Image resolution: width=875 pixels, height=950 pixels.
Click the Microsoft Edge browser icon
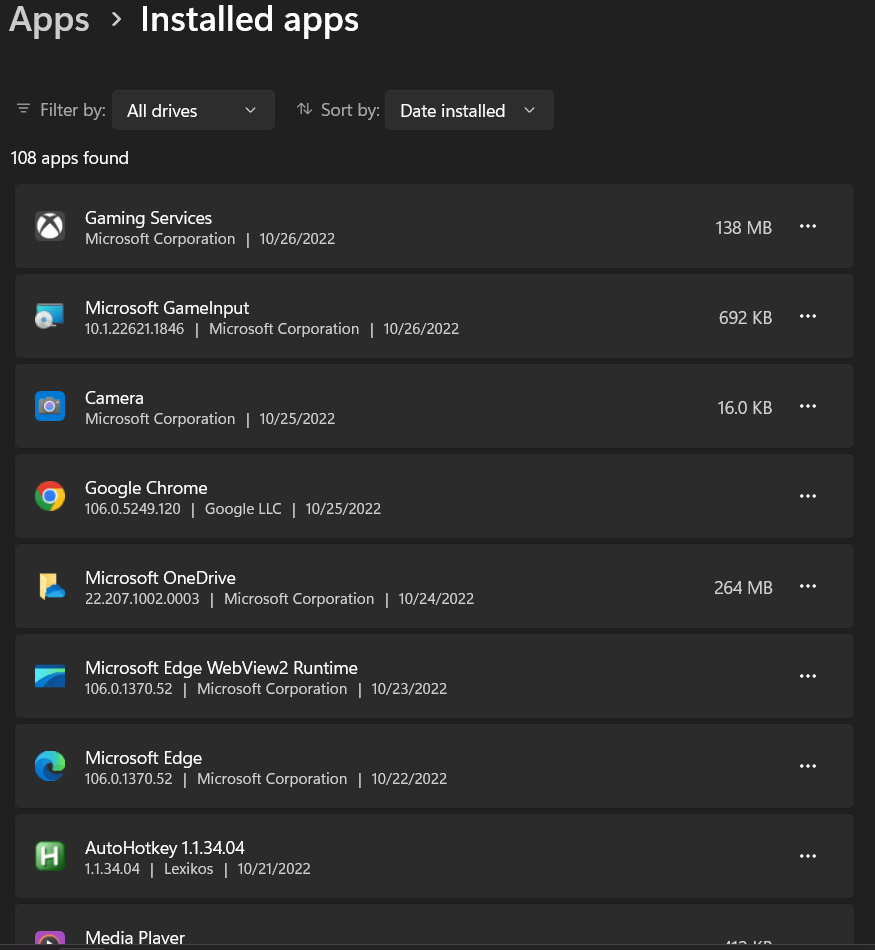(50, 766)
